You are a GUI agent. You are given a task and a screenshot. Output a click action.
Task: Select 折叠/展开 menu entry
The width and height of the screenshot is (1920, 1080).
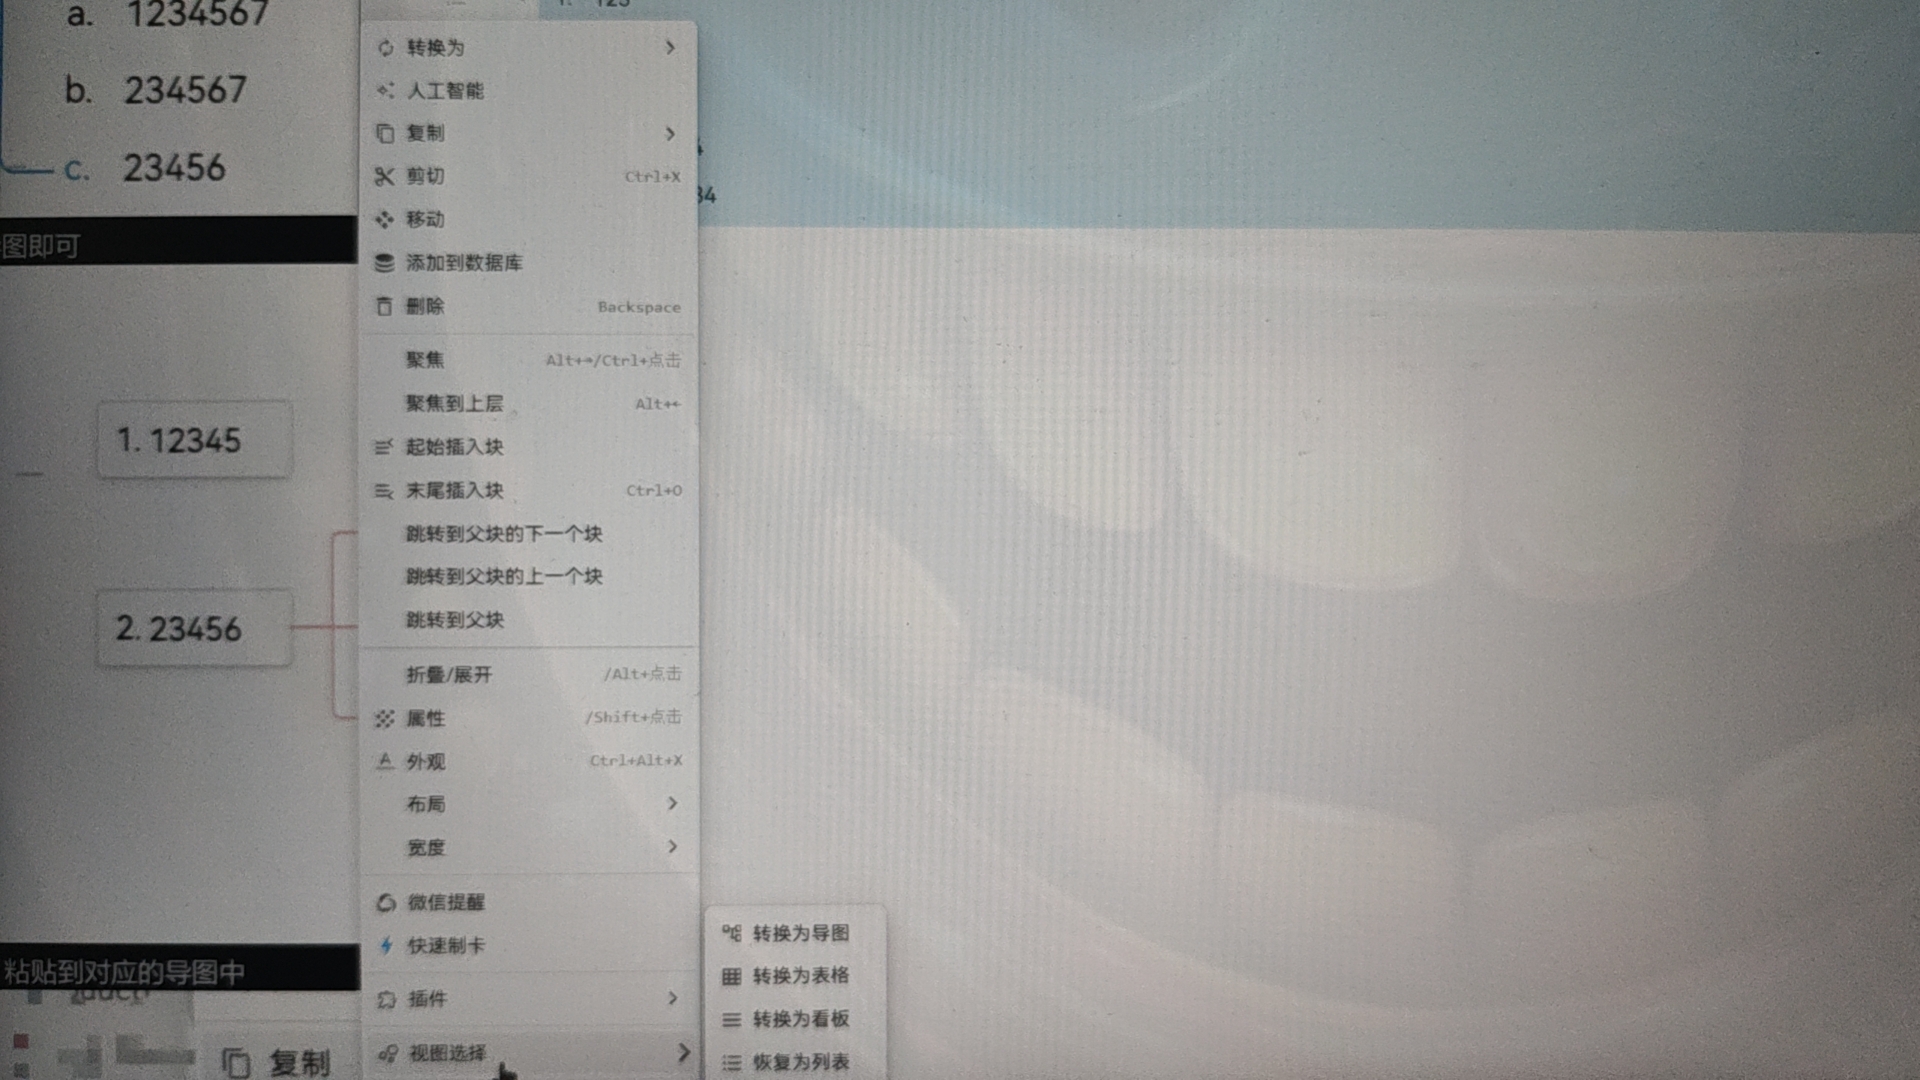449,675
